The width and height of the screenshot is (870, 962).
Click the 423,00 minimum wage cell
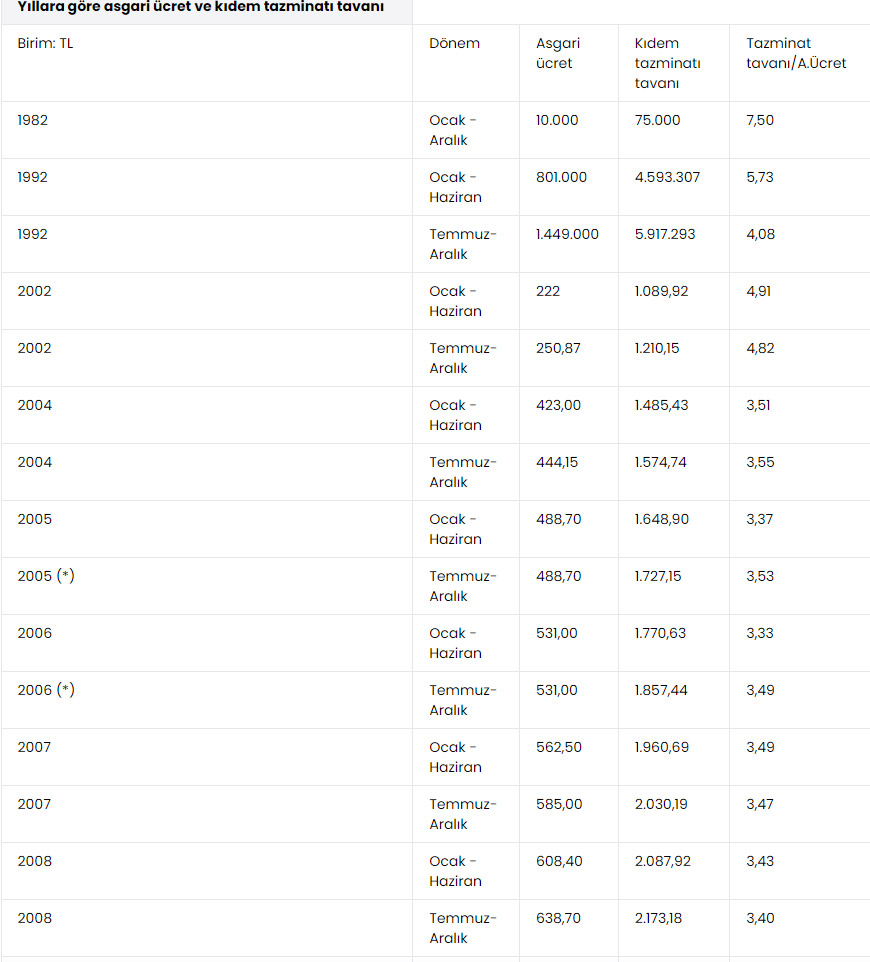(556, 405)
